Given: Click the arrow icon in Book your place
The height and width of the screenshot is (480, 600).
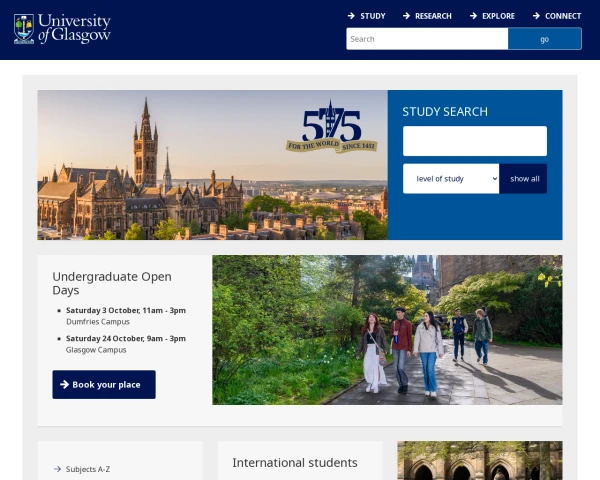Looking at the screenshot, I should pyautogui.click(x=64, y=384).
